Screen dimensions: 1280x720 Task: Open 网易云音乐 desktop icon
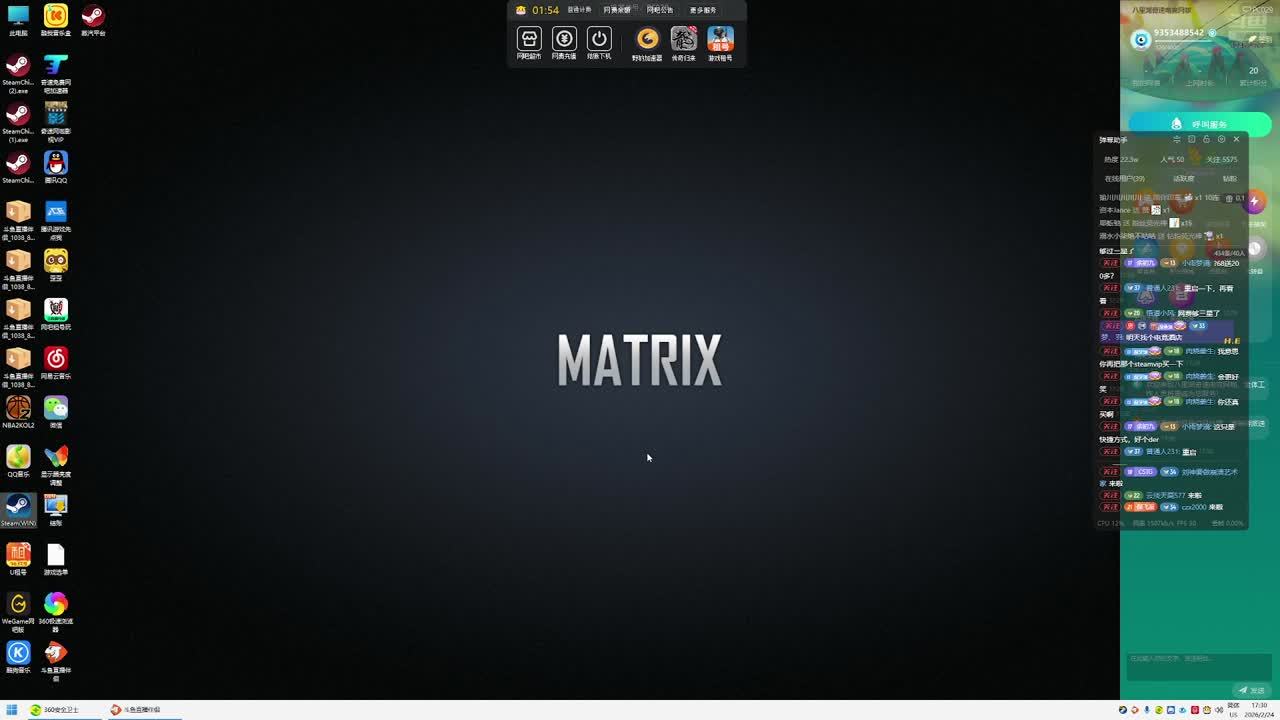(56, 359)
